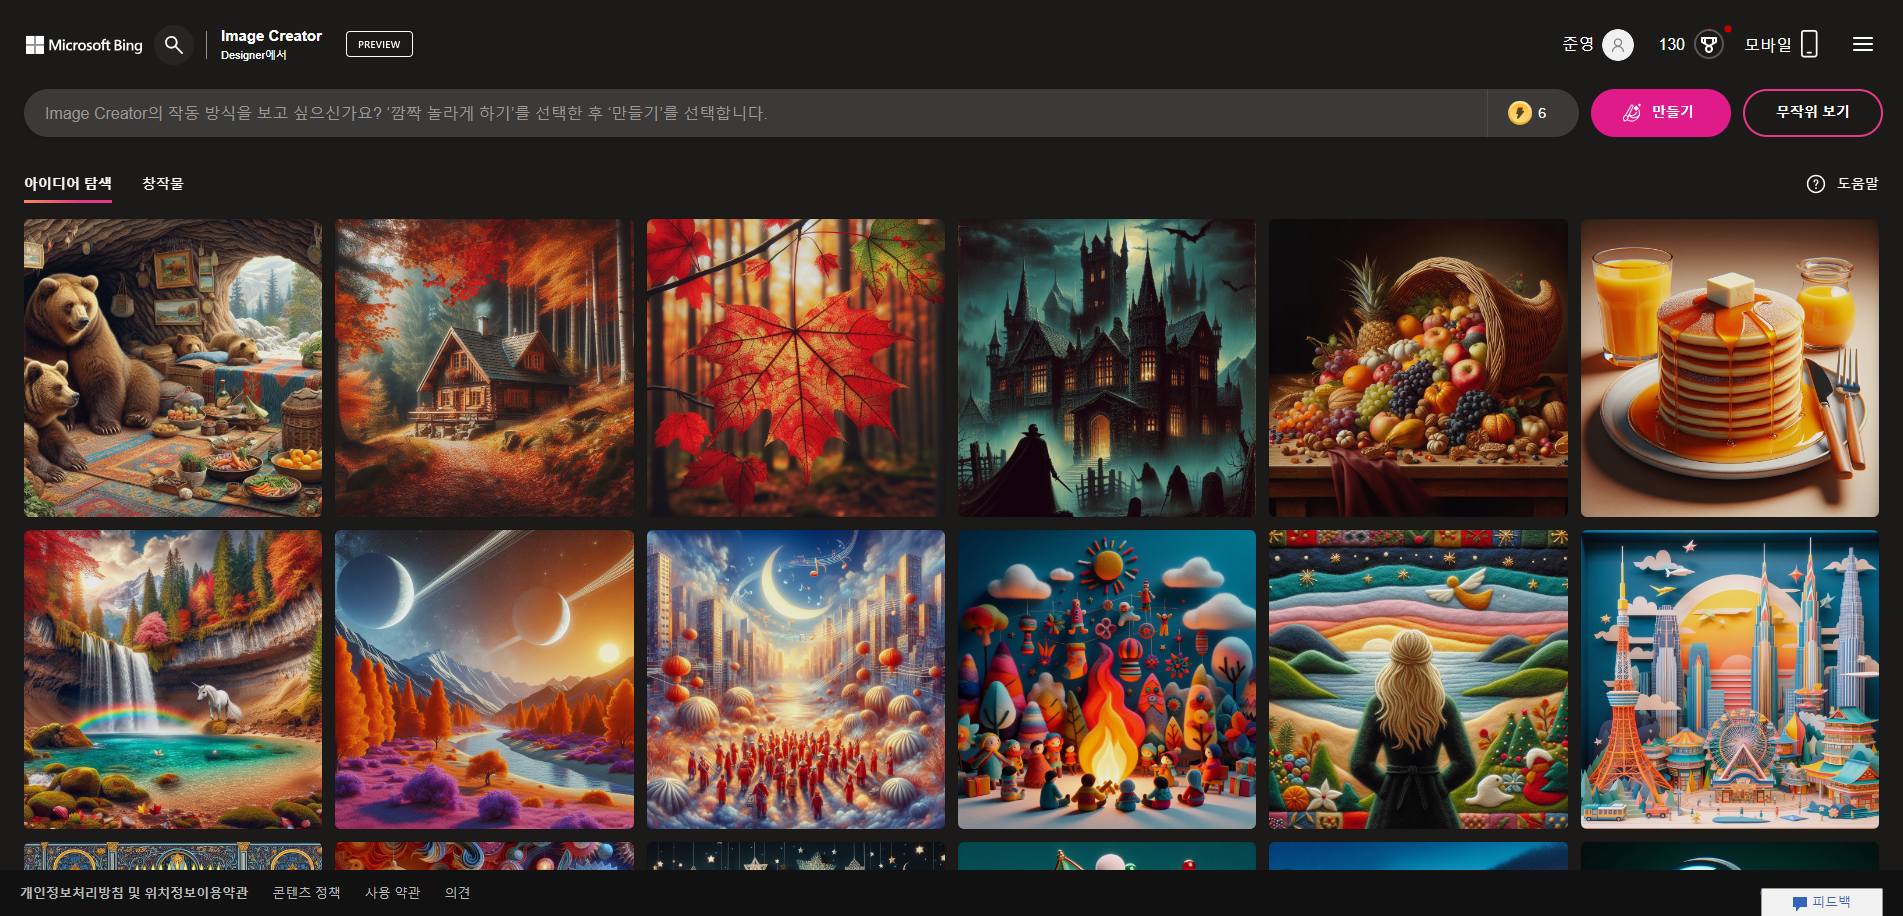
Task: Open the crescent moon city lanterns thumbnail
Action: coord(796,679)
